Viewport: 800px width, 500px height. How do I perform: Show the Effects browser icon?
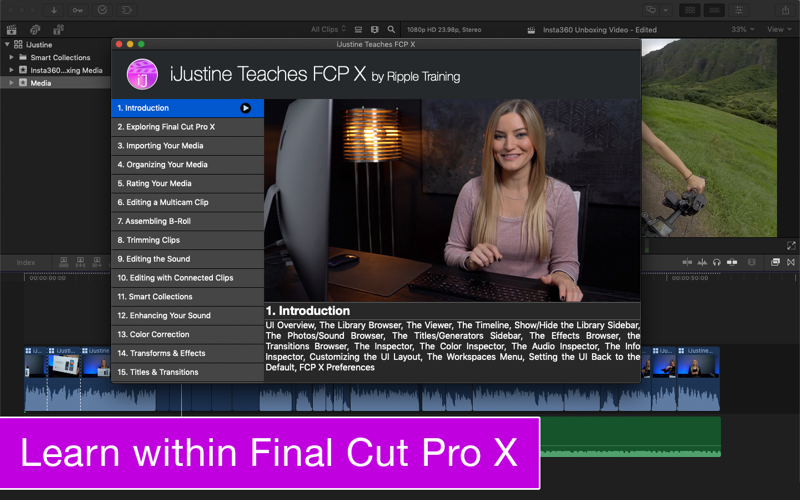point(775,262)
